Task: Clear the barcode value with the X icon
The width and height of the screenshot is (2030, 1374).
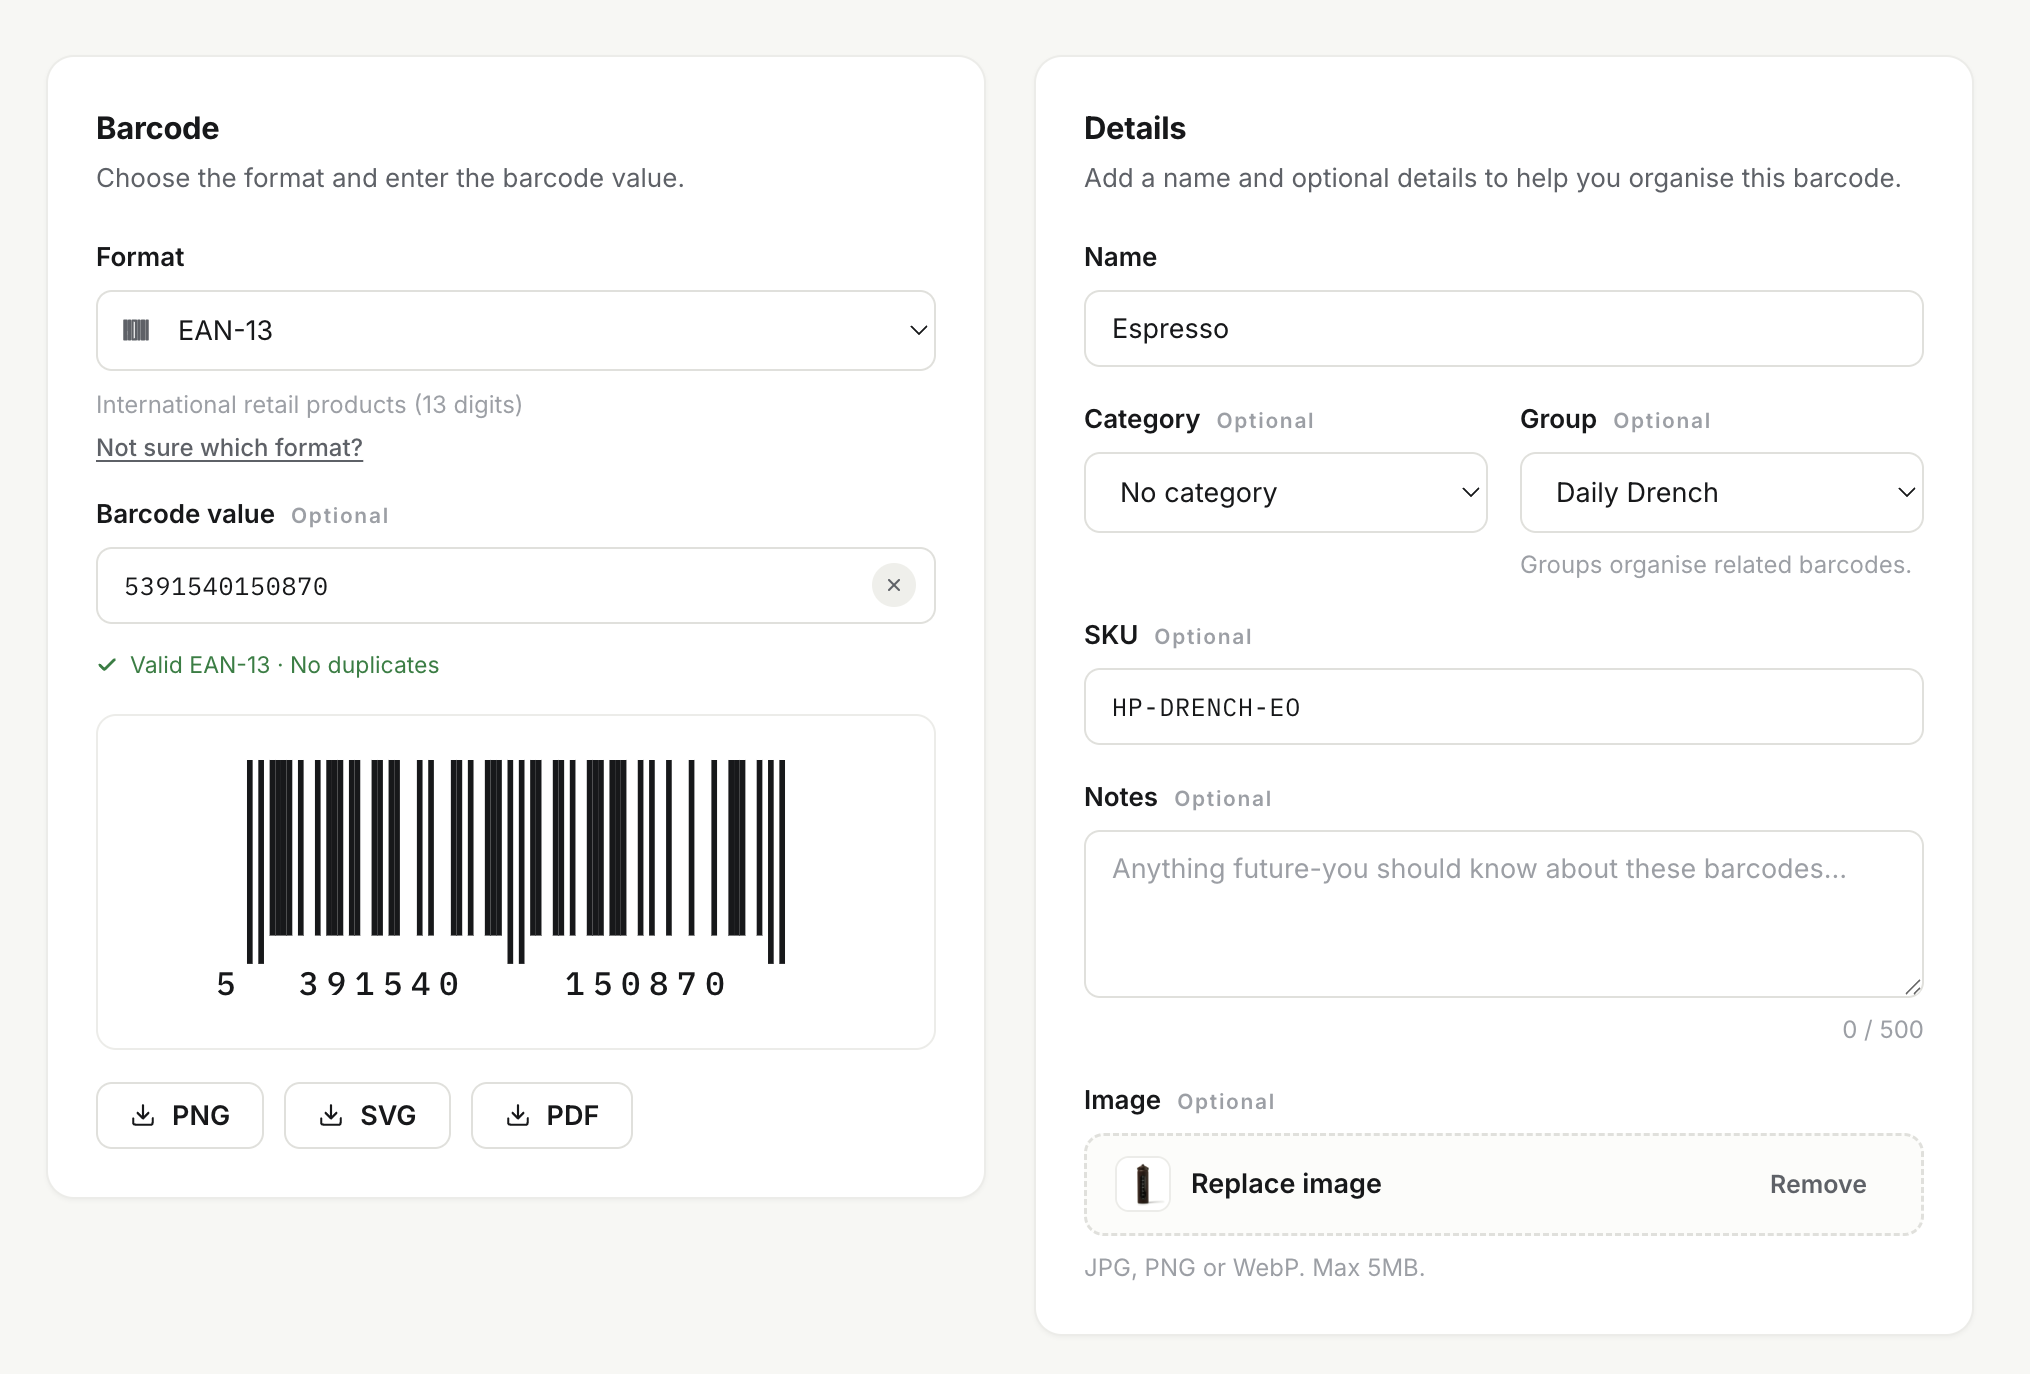Action: pos(893,585)
